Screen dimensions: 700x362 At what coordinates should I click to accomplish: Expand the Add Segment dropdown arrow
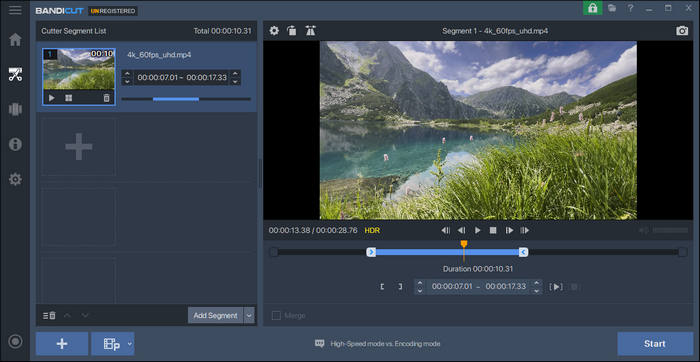tap(249, 316)
